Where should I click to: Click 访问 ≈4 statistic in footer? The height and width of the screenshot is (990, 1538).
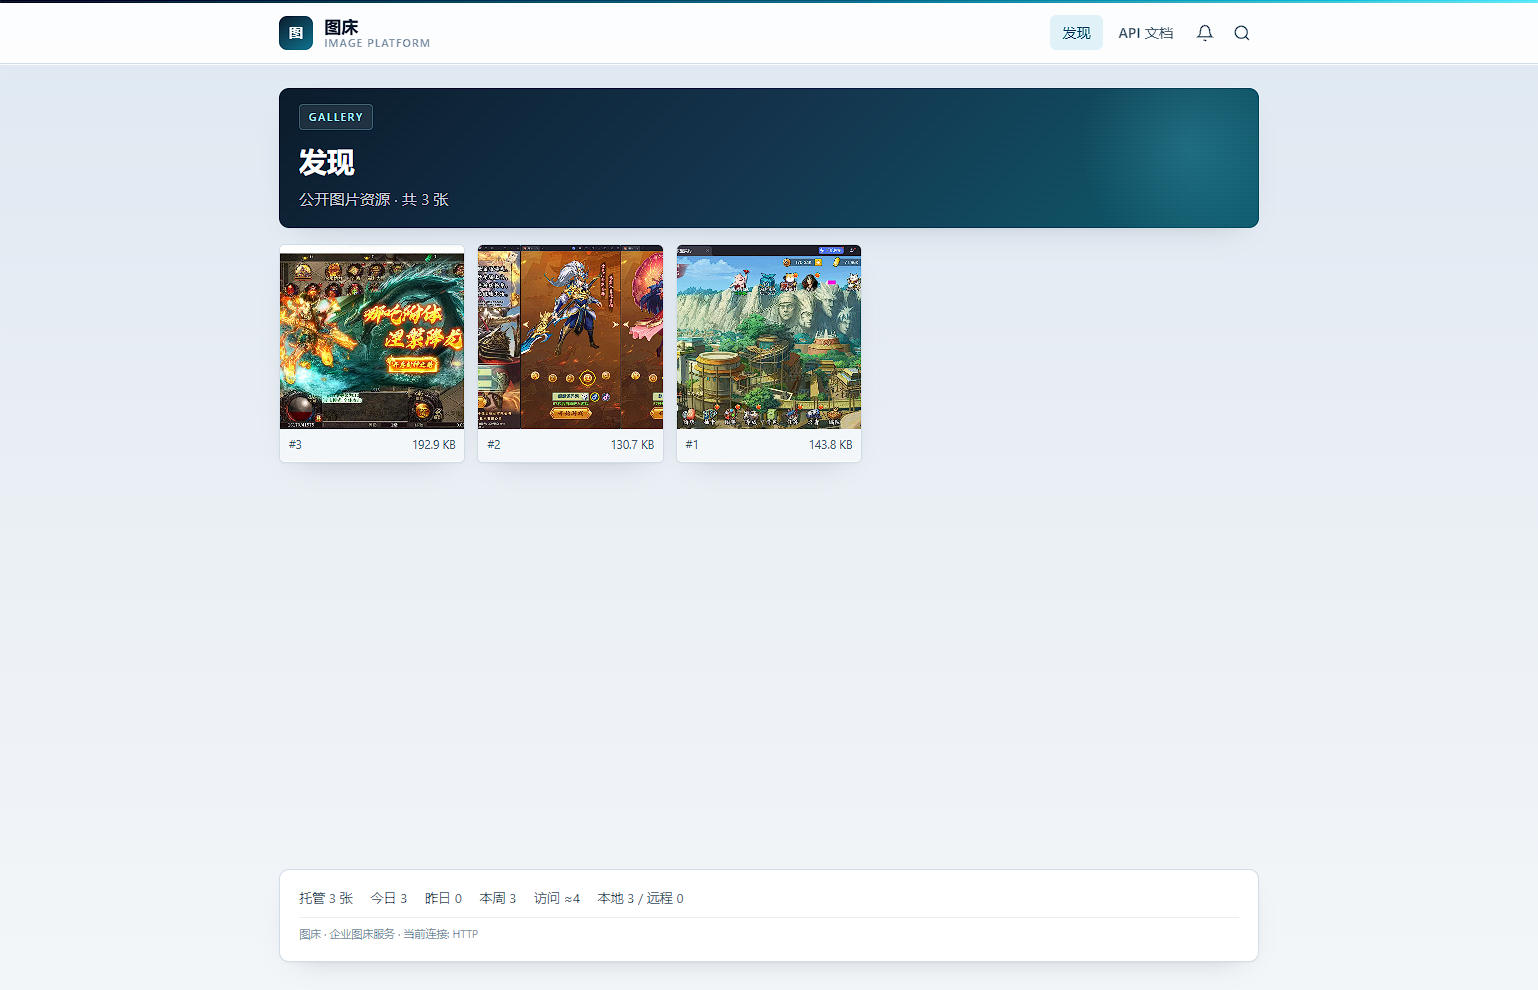tap(557, 898)
